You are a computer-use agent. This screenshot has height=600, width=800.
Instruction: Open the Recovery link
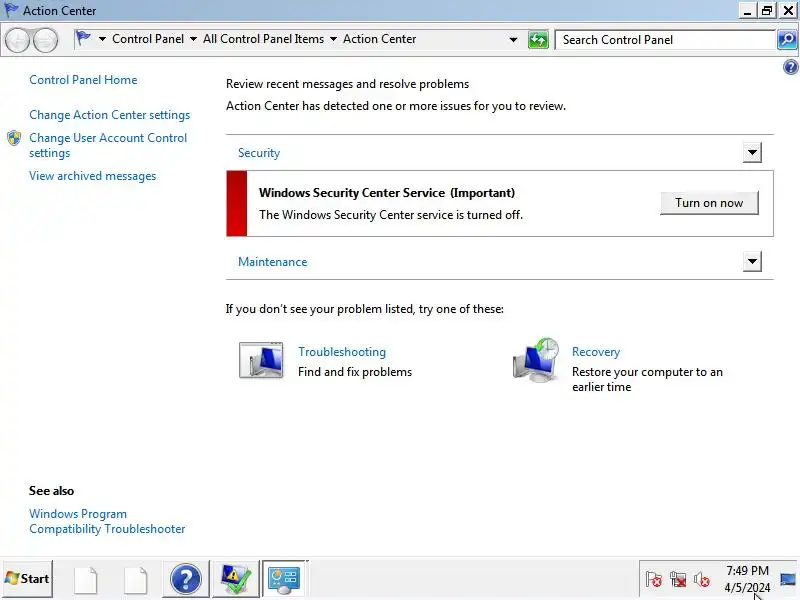[596, 352]
